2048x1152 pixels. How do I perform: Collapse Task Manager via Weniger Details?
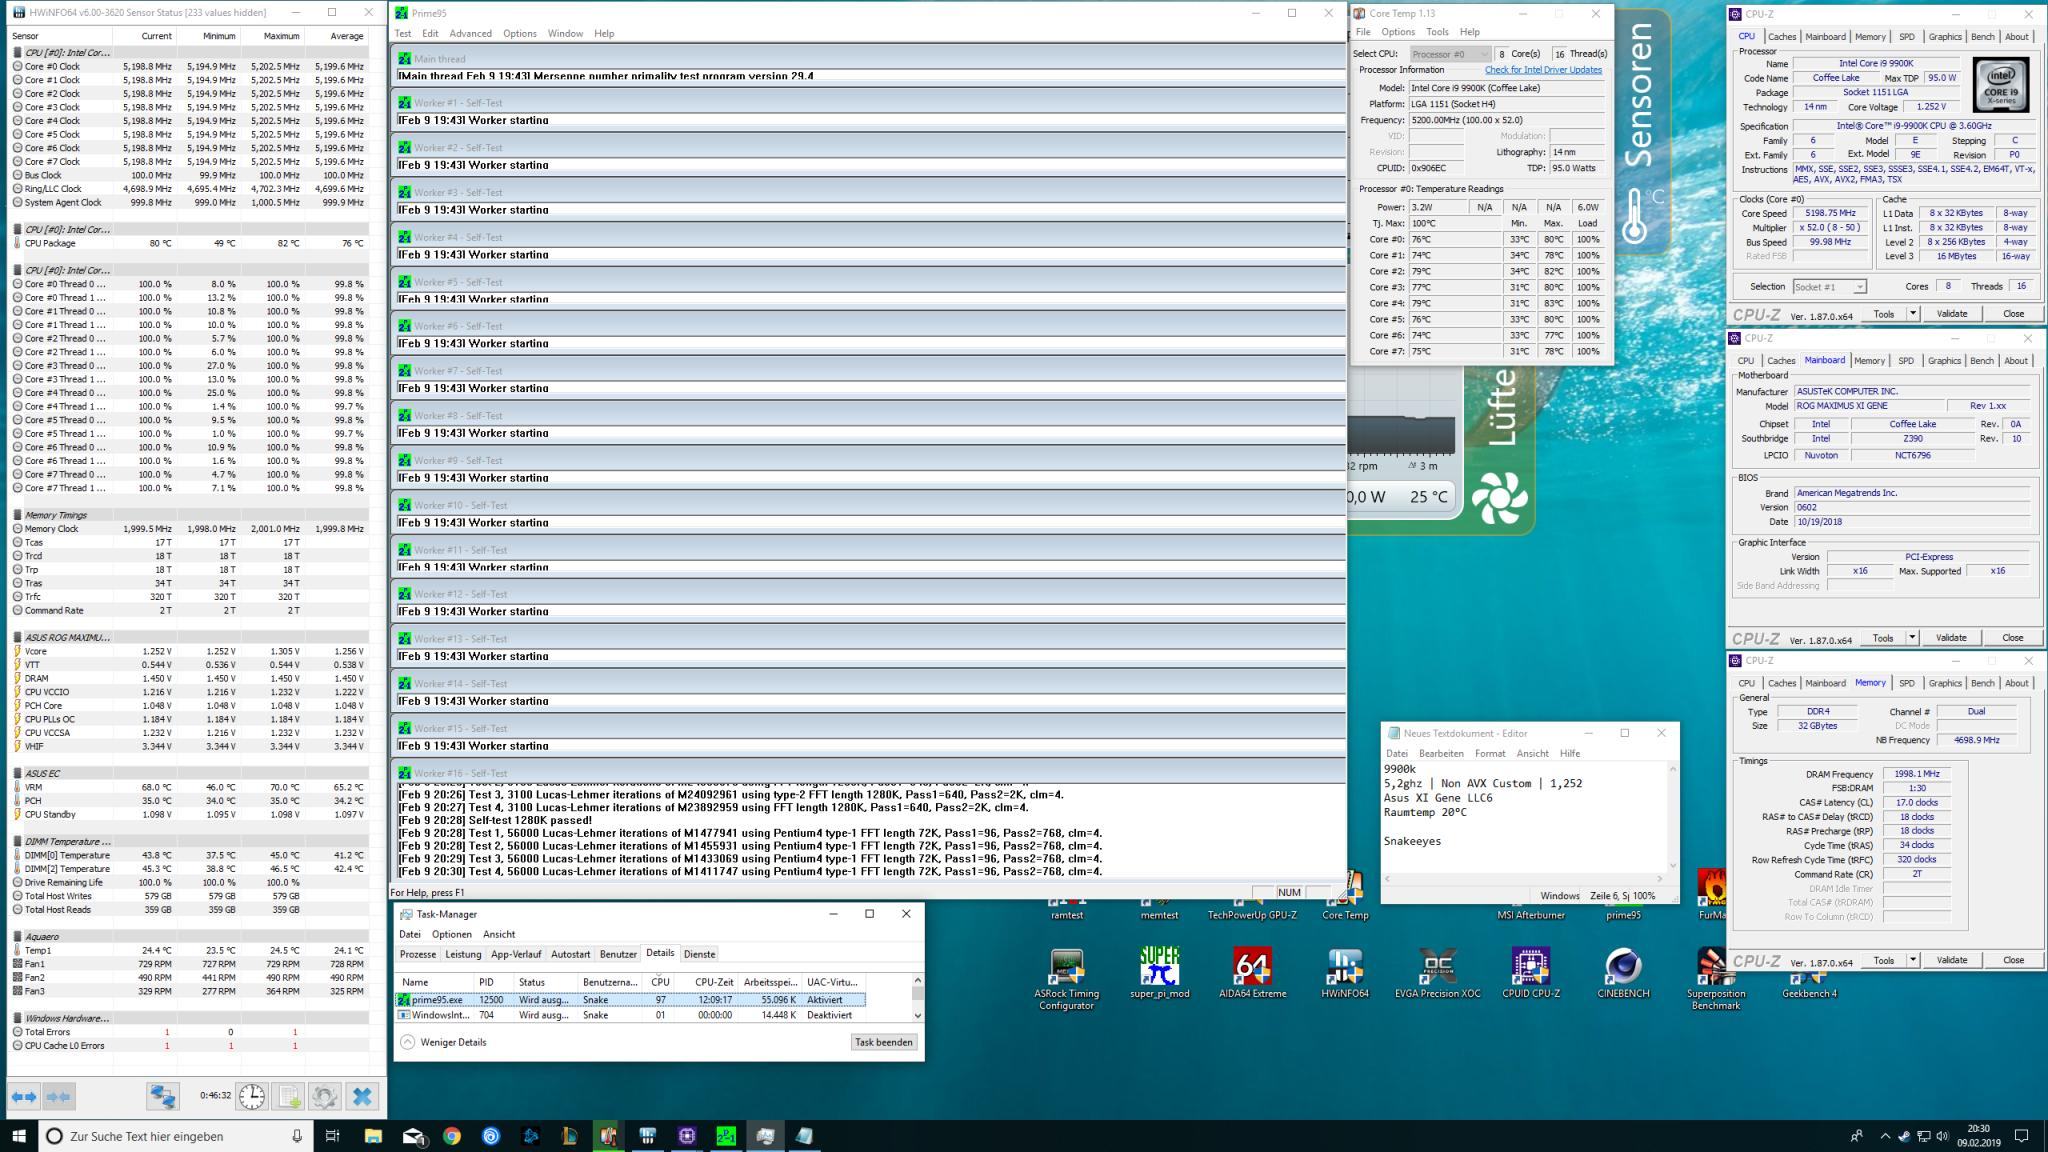443,1042
